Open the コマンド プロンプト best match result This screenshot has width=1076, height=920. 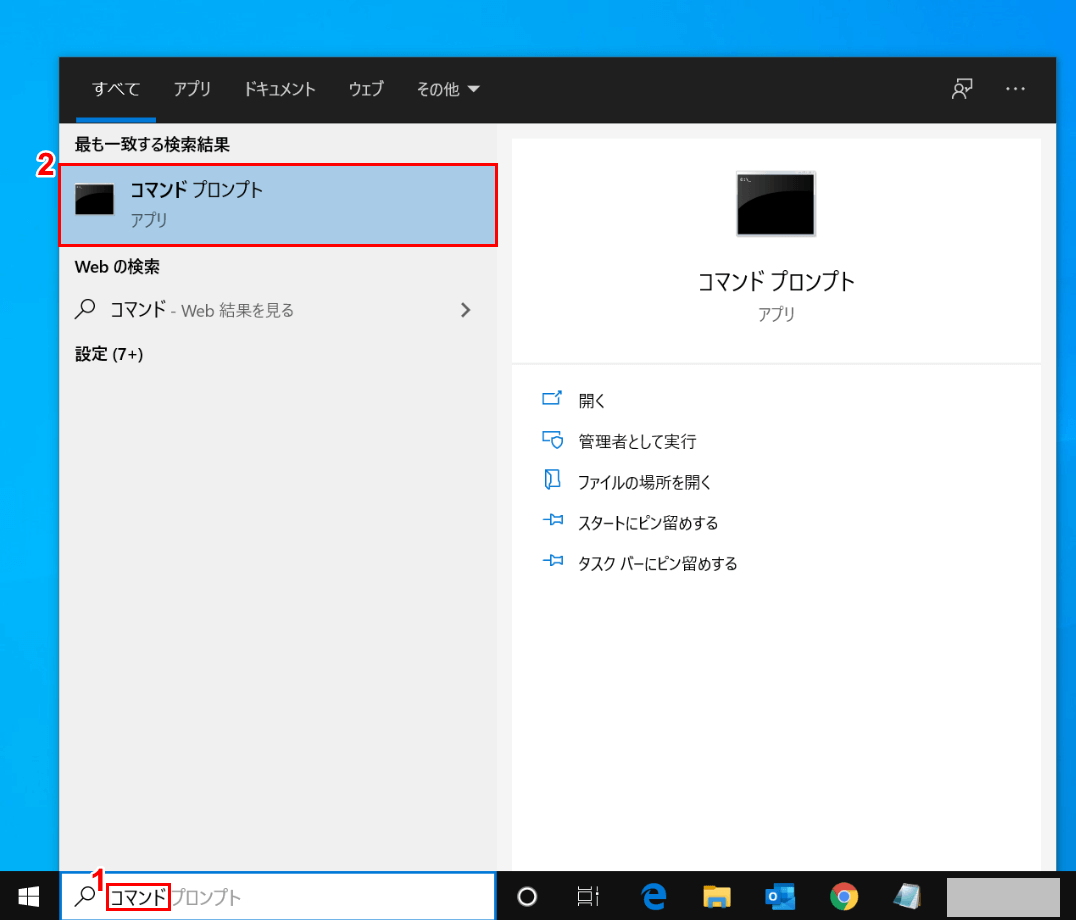tap(278, 204)
